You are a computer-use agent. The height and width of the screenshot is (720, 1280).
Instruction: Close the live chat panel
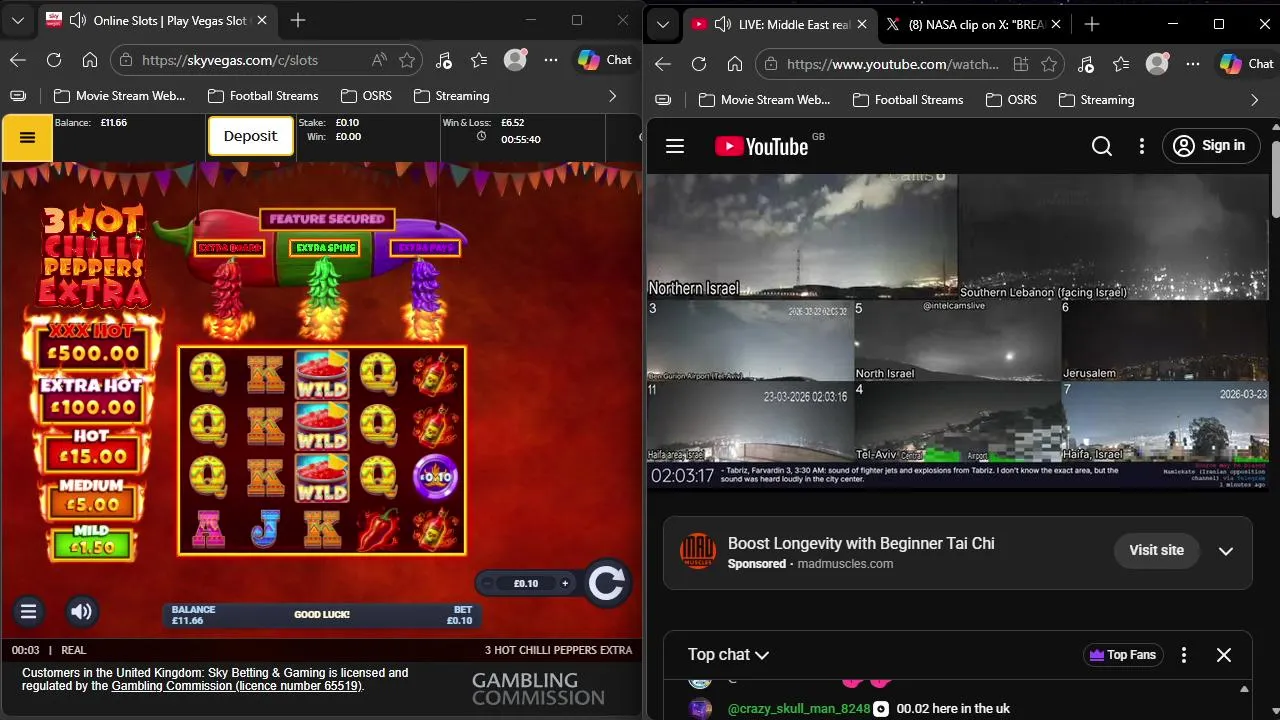1224,655
